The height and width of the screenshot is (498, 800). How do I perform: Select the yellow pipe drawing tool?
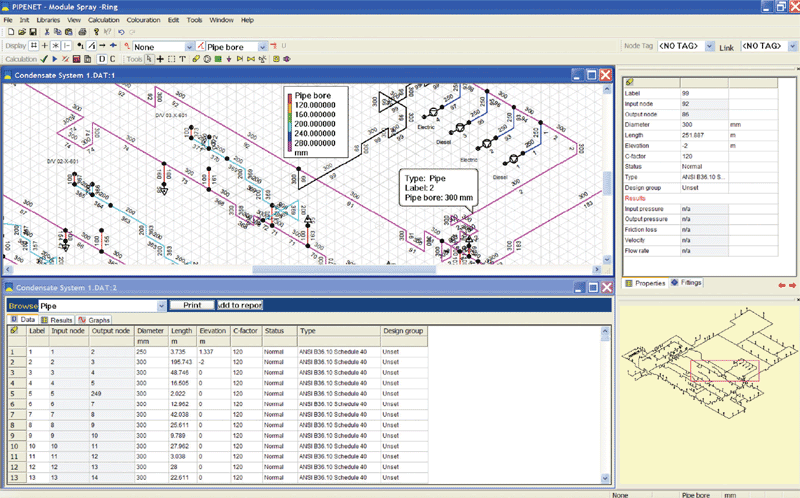196,59
